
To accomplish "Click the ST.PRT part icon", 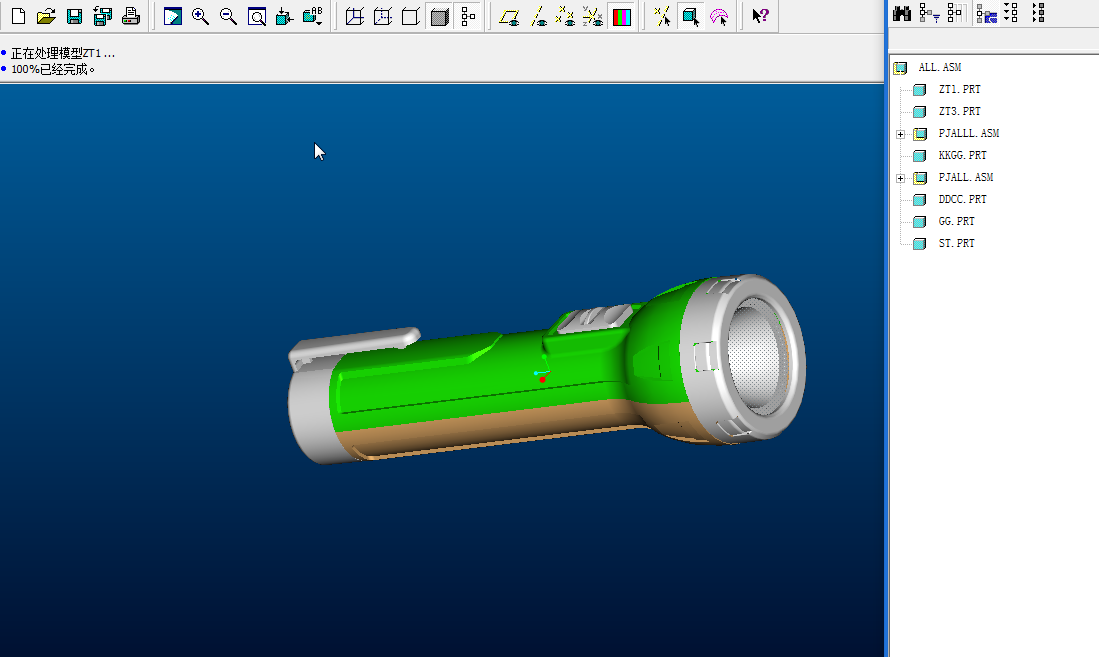I will 920,244.
